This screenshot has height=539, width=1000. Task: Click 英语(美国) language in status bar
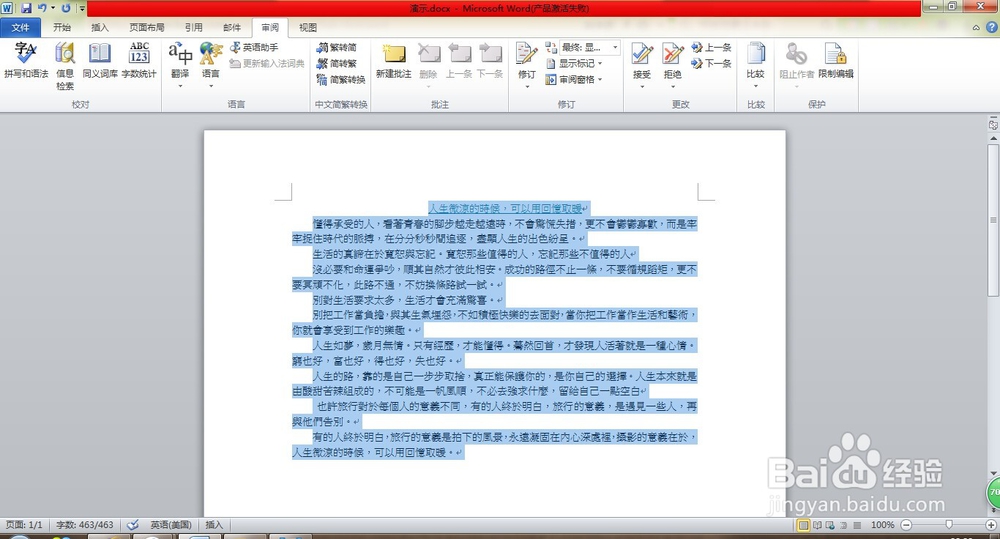(x=171, y=524)
